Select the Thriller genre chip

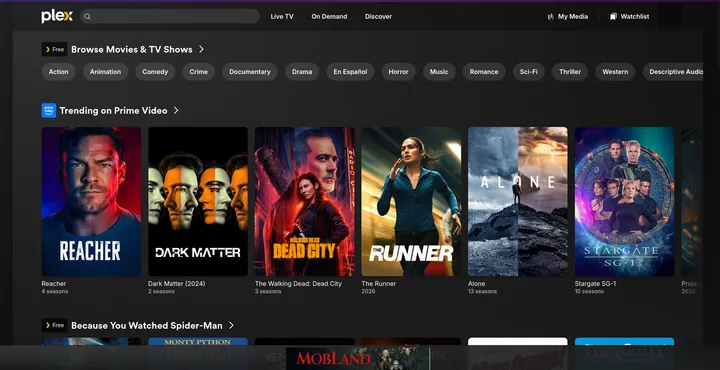[x=570, y=72]
